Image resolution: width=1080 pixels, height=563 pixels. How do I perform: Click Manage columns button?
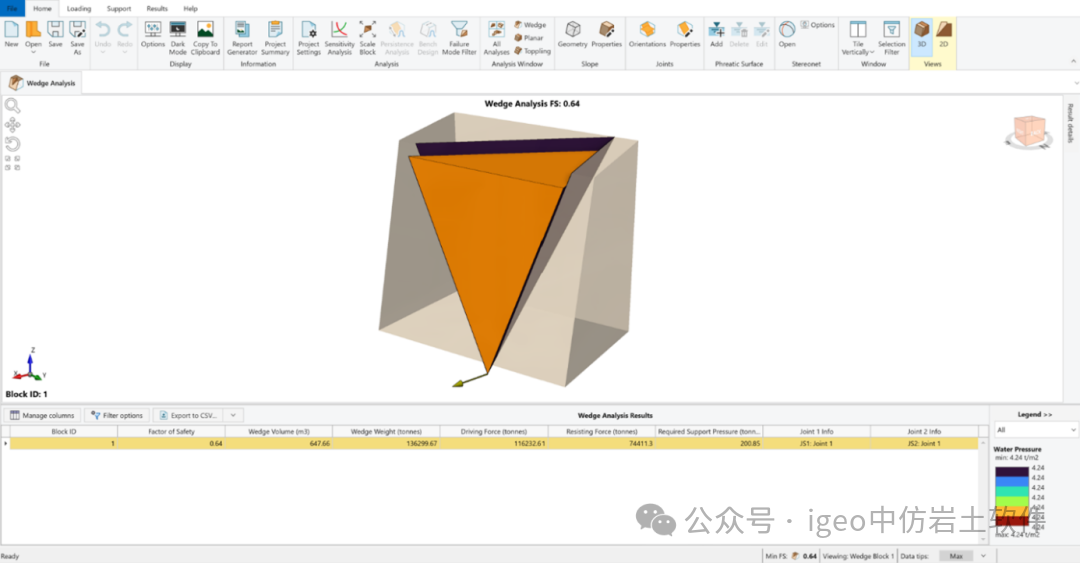click(x=42, y=416)
